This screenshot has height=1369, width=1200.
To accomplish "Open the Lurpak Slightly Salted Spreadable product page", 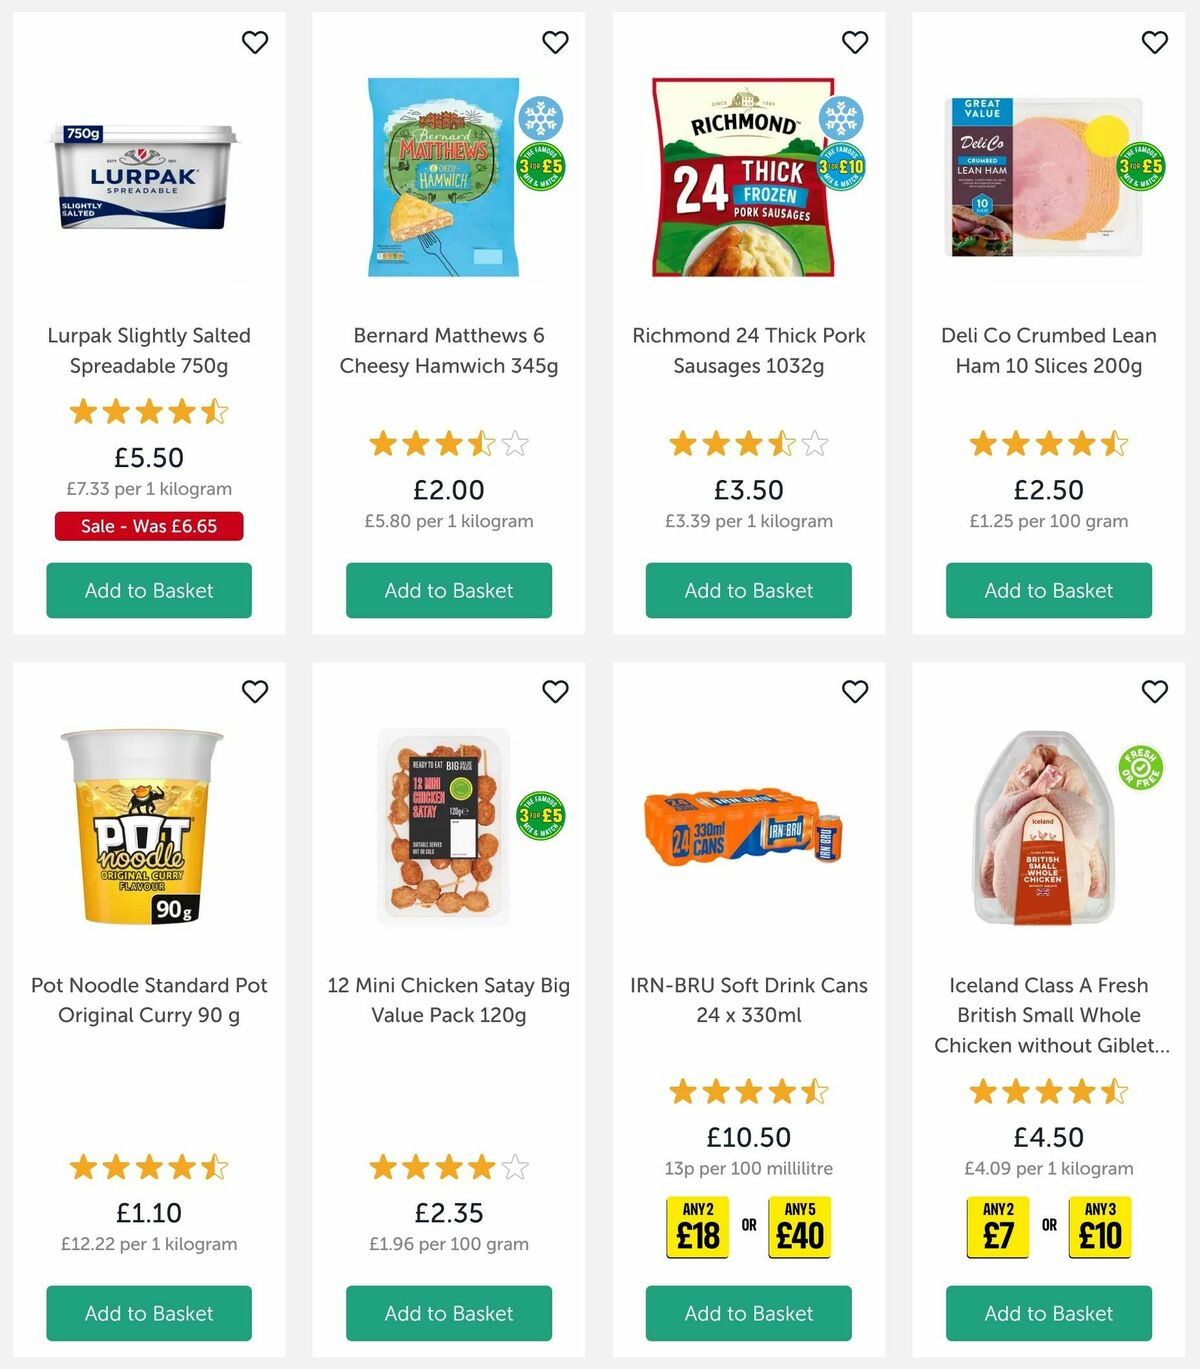I will (149, 350).
